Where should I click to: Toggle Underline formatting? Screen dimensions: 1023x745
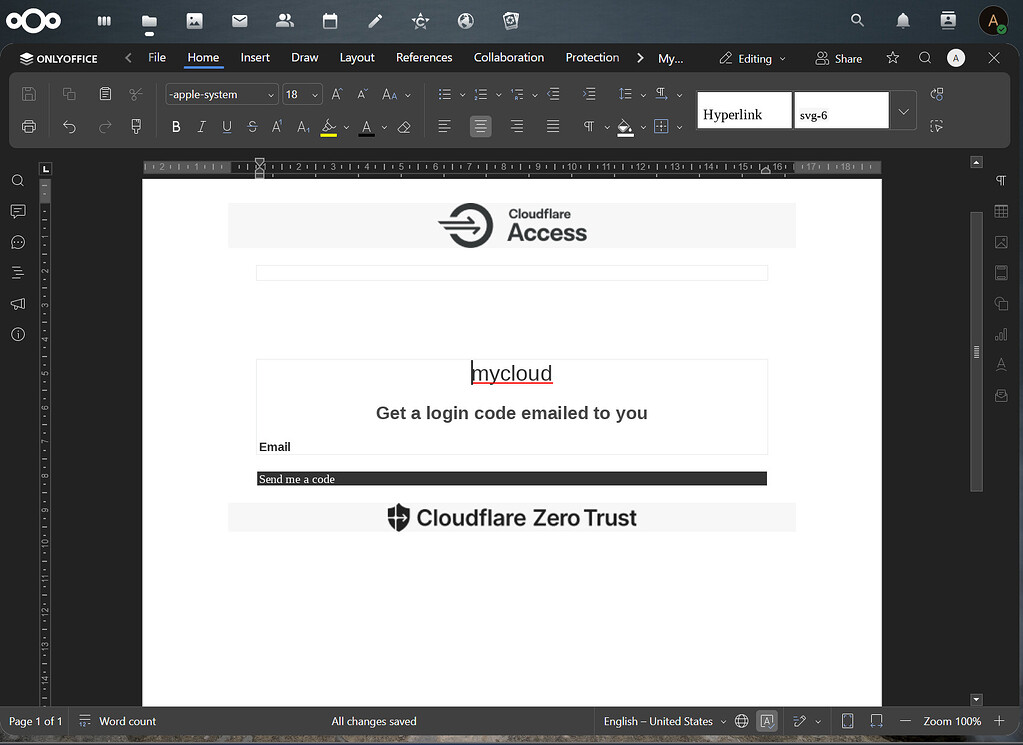[227, 127]
